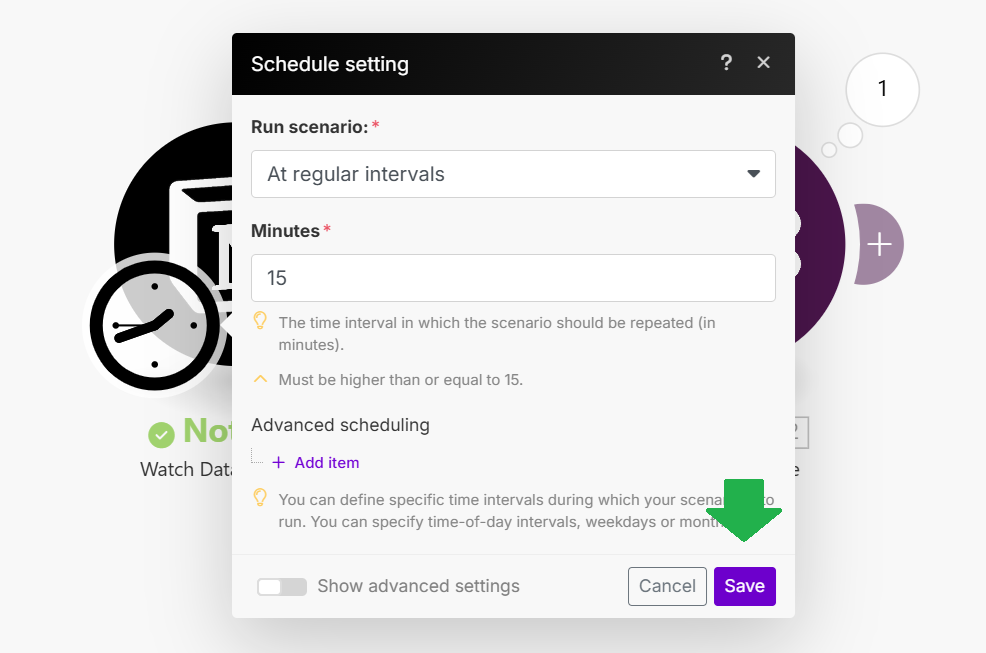
Task: Click the Save button
Action: (745, 586)
